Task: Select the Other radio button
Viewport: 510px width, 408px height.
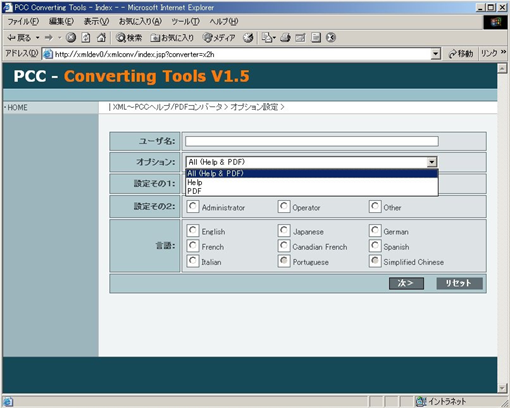Action: coord(375,207)
